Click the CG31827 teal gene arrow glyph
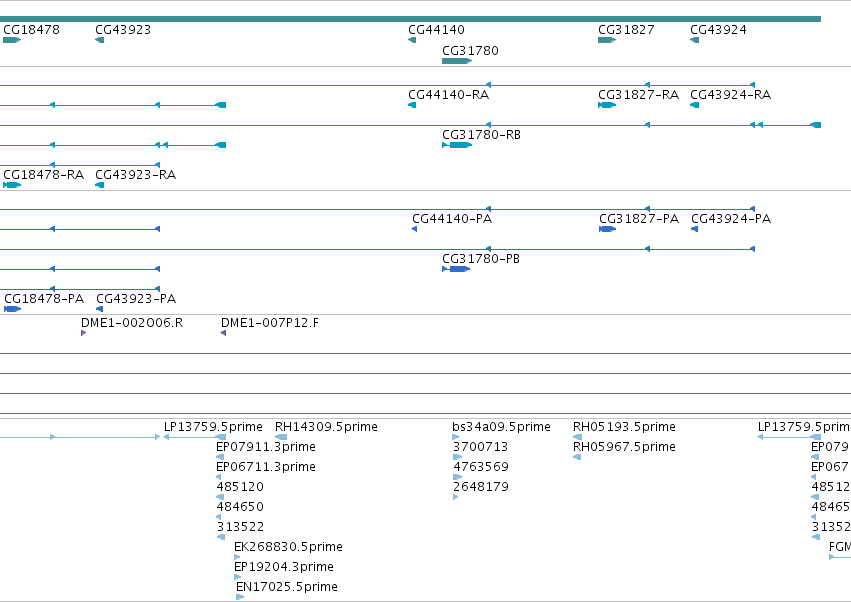Image resolution: width=851 pixels, height=602 pixels. pyautogui.click(x=607, y=40)
